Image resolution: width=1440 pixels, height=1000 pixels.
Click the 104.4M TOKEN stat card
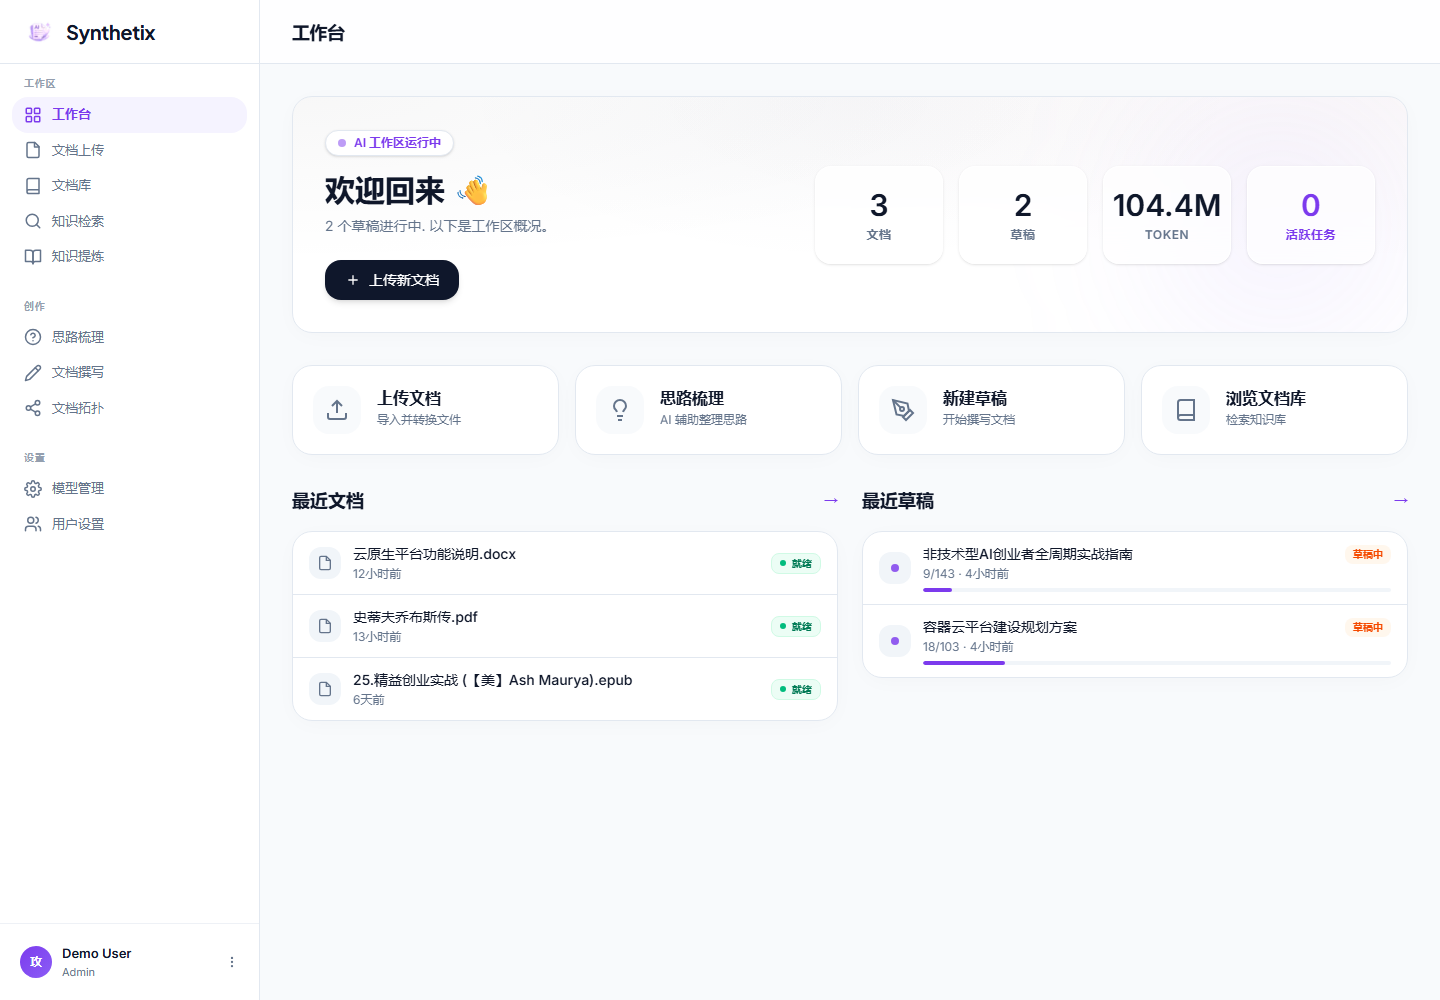coord(1167,215)
